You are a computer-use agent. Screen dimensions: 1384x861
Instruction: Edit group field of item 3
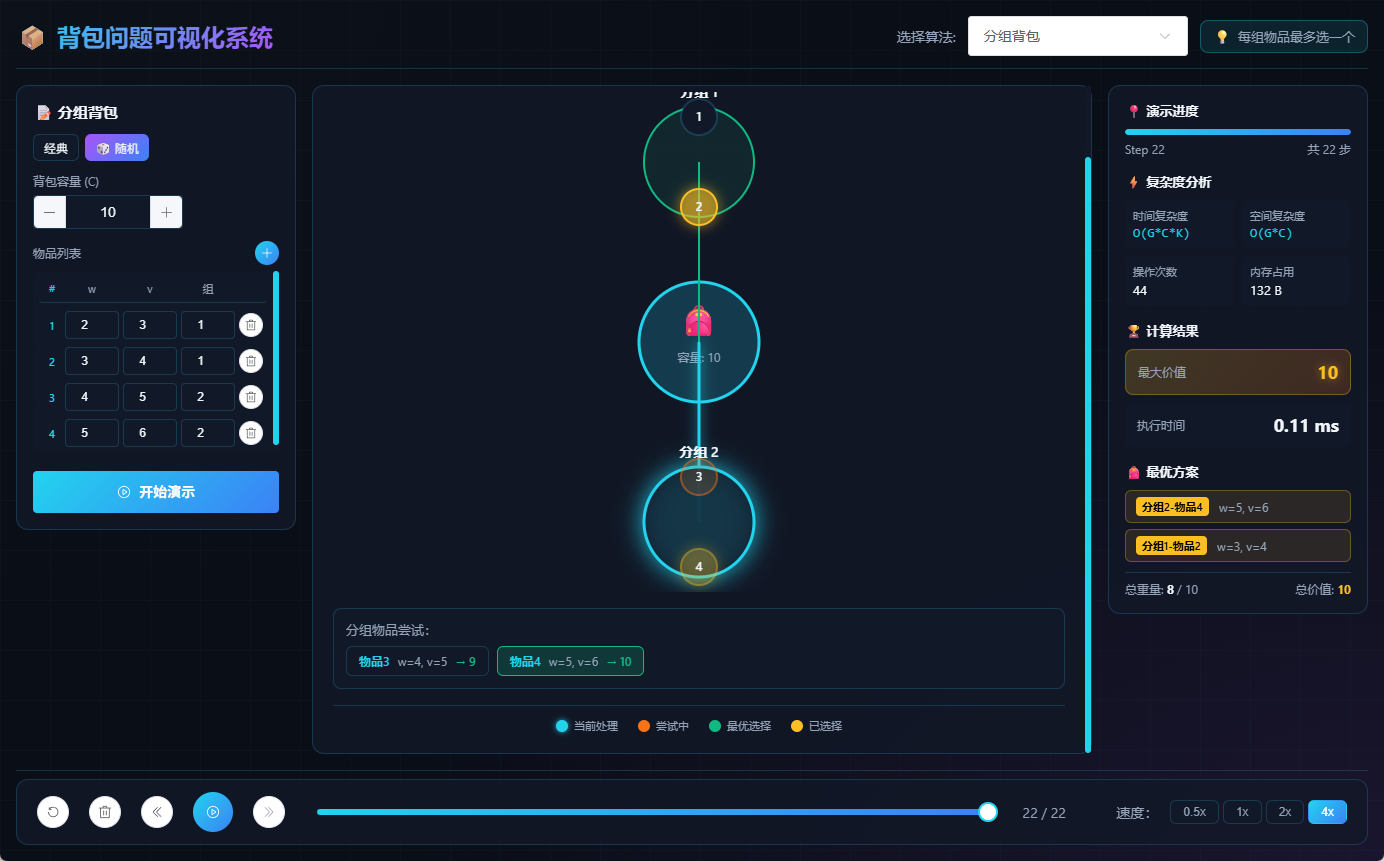tap(208, 397)
